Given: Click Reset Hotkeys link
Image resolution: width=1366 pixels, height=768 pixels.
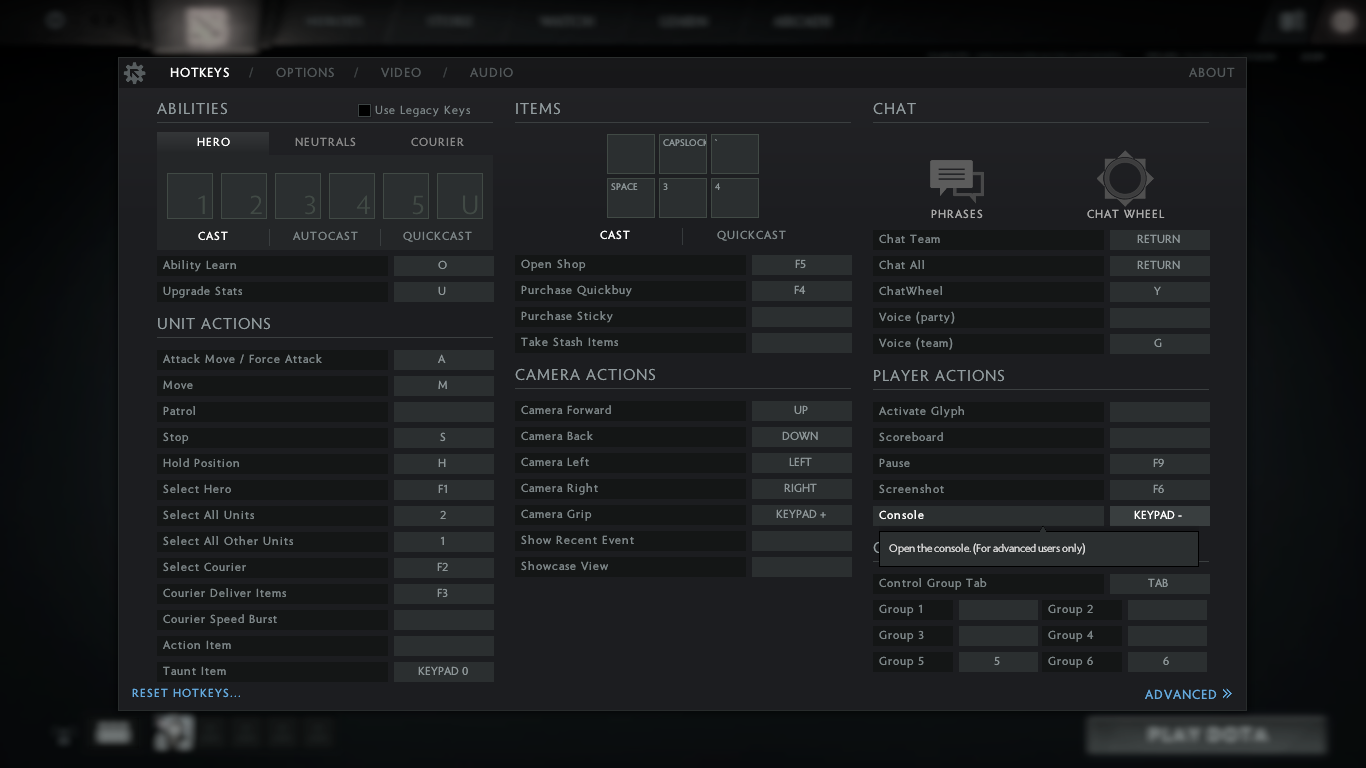Looking at the screenshot, I should [x=186, y=693].
